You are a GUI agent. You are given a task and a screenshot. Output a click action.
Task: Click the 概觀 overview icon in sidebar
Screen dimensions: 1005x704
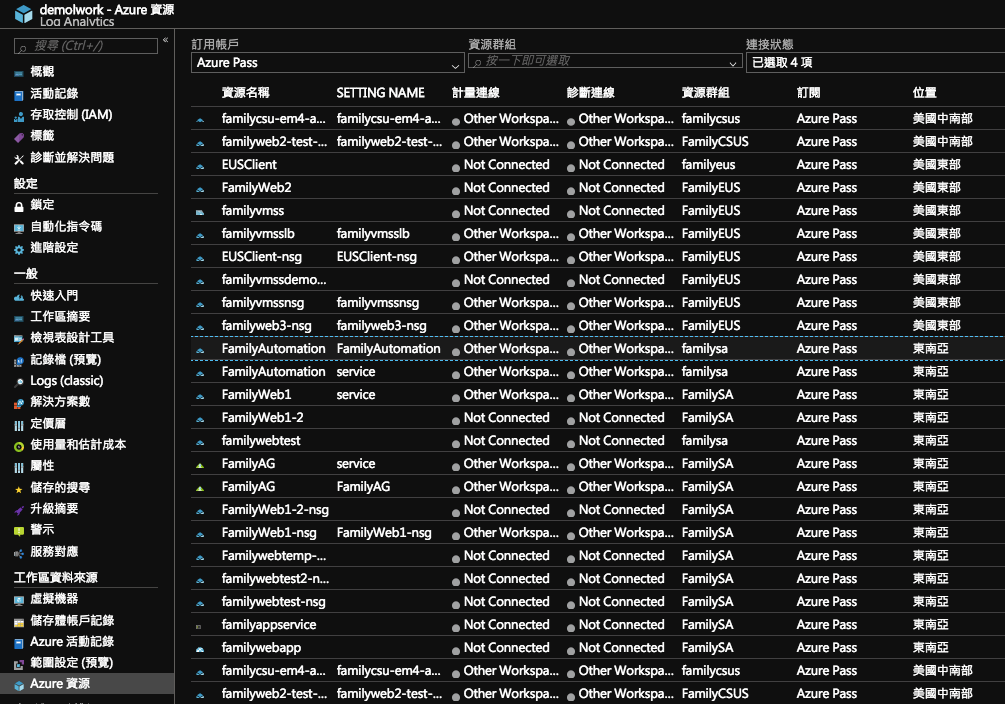click(19, 73)
